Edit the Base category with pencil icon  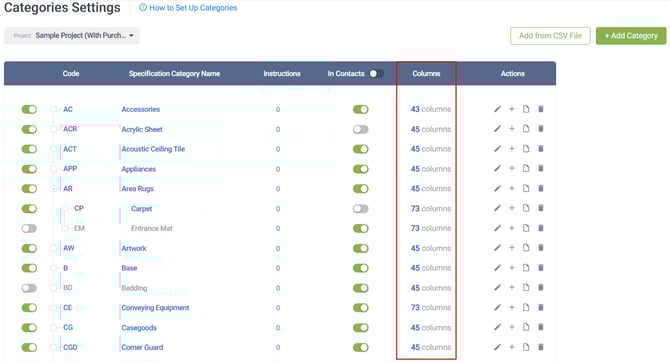[497, 268]
